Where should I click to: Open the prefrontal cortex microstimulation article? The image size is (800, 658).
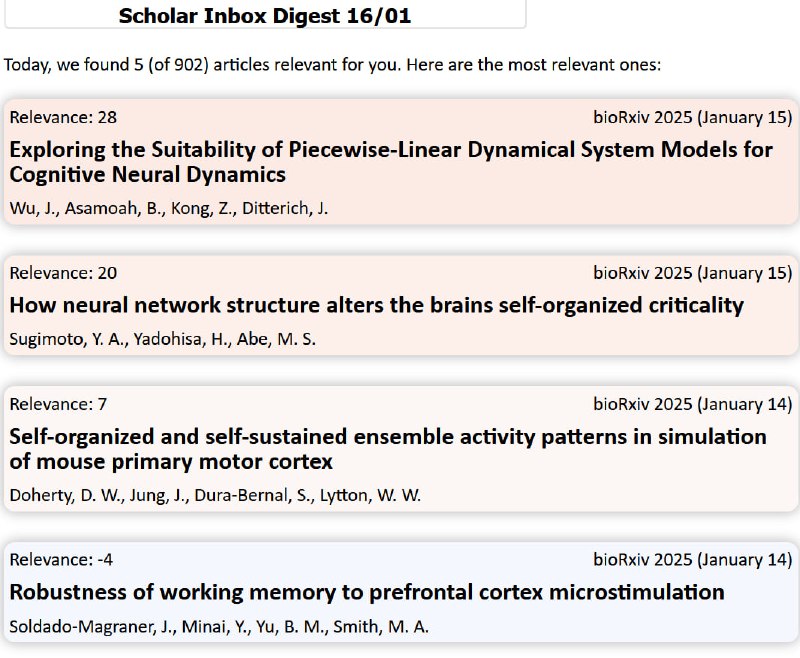367,592
